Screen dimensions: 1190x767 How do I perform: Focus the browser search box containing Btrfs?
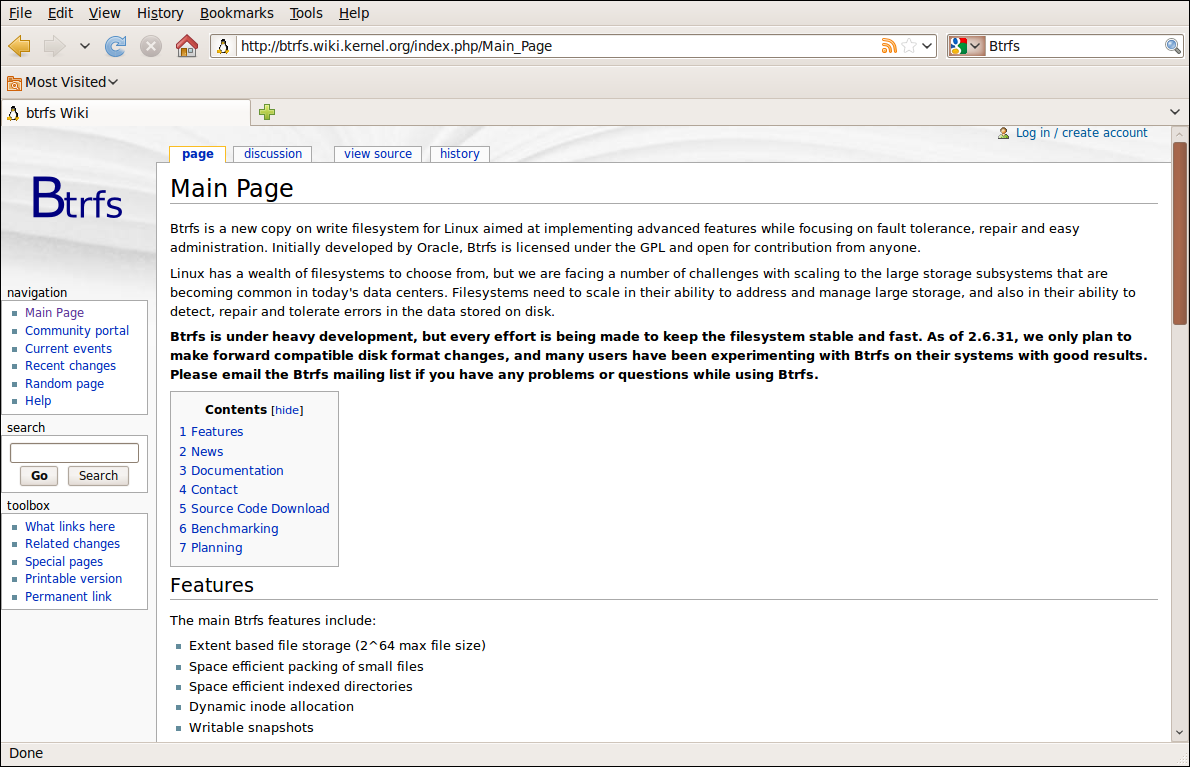[x=1074, y=46]
